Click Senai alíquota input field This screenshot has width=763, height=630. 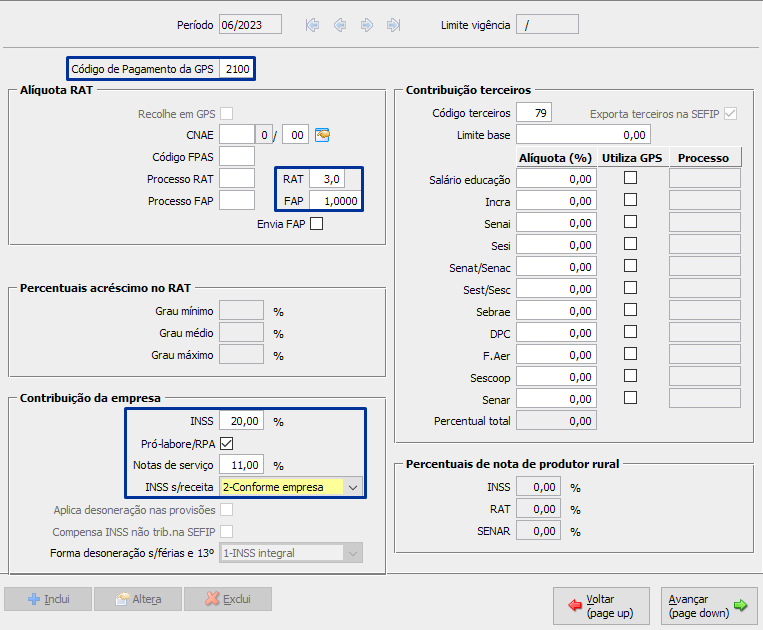pyautogui.click(x=556, y=223)
